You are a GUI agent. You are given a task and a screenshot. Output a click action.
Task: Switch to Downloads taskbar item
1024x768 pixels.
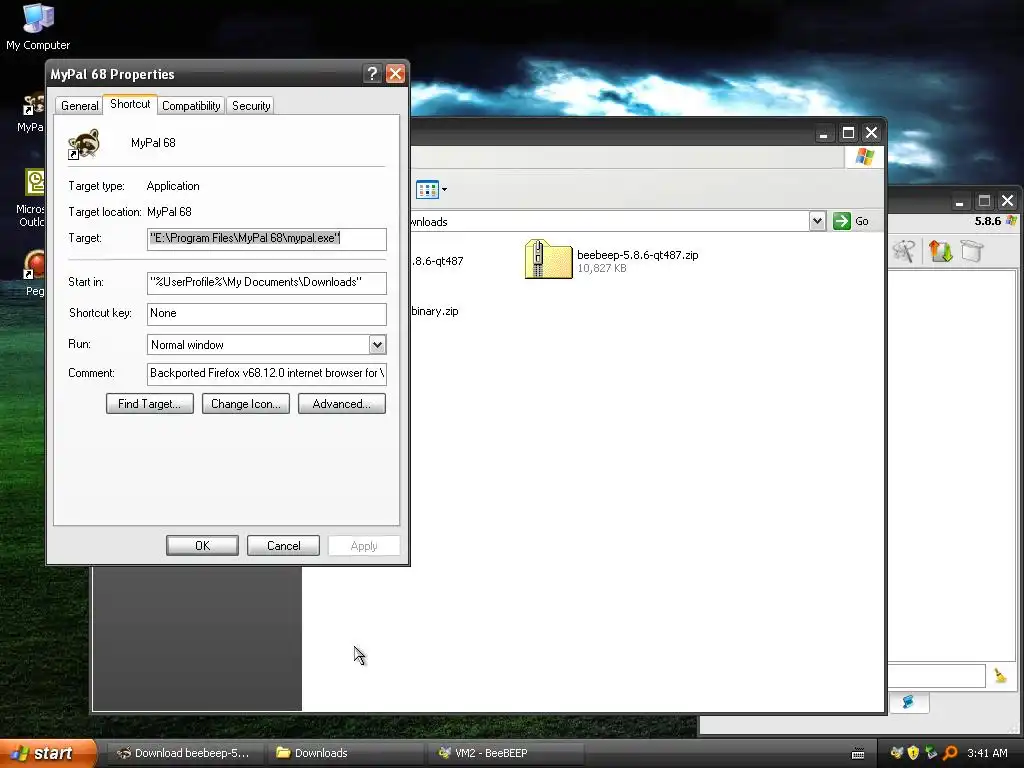pos(344,753)
